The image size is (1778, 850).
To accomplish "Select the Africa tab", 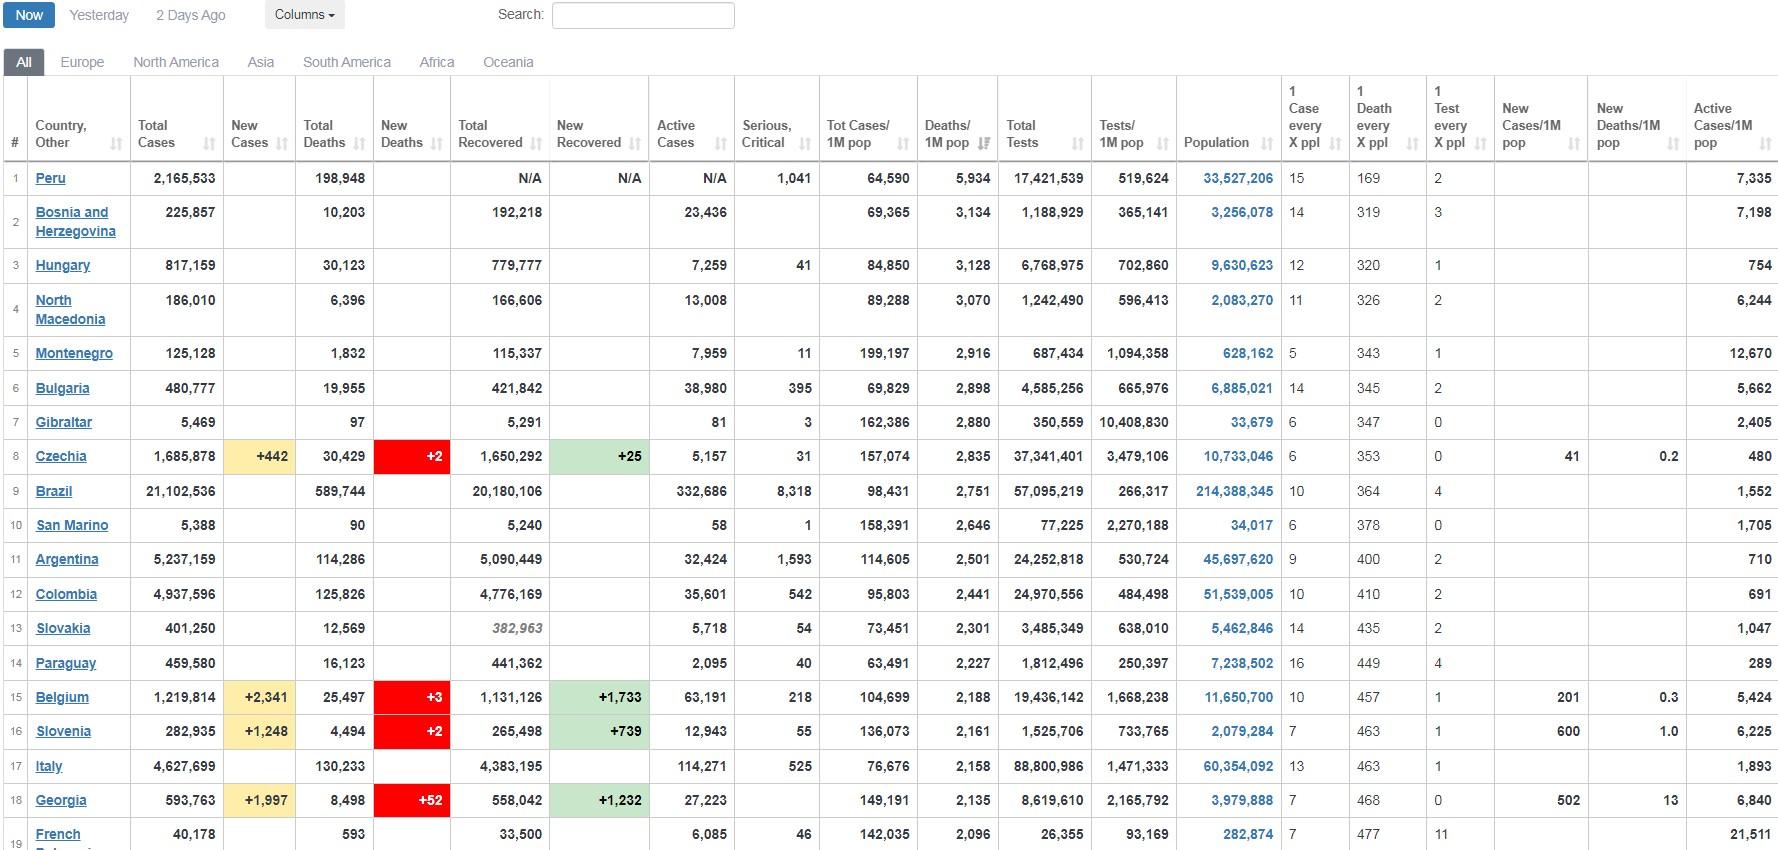I will pyautogui.click(x=437, y=62).
